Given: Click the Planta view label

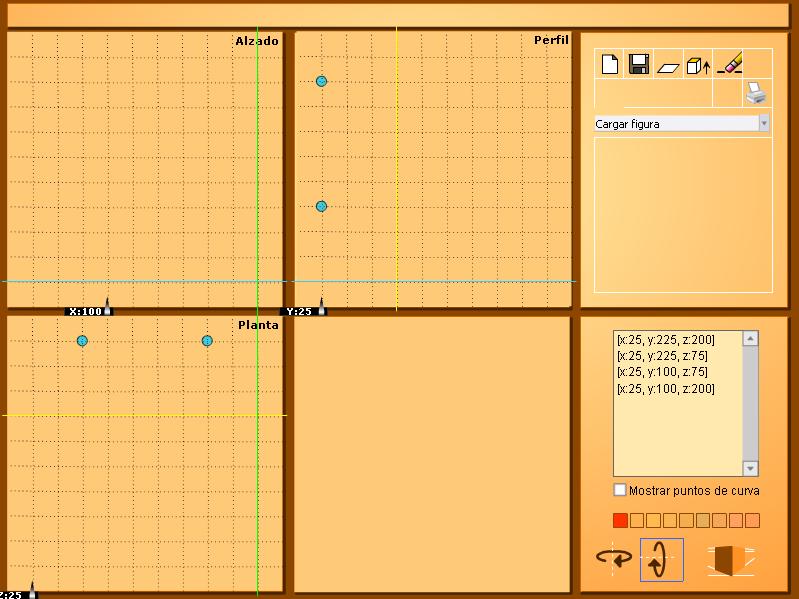Looking at the screenshot, I should pyautogui.click(x=258, y=325).
